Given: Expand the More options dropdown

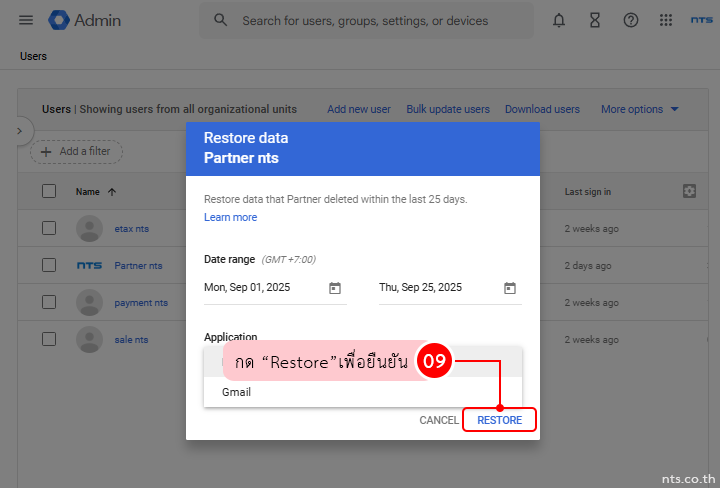Looking at the screenshot, I should tap(640, 109).
